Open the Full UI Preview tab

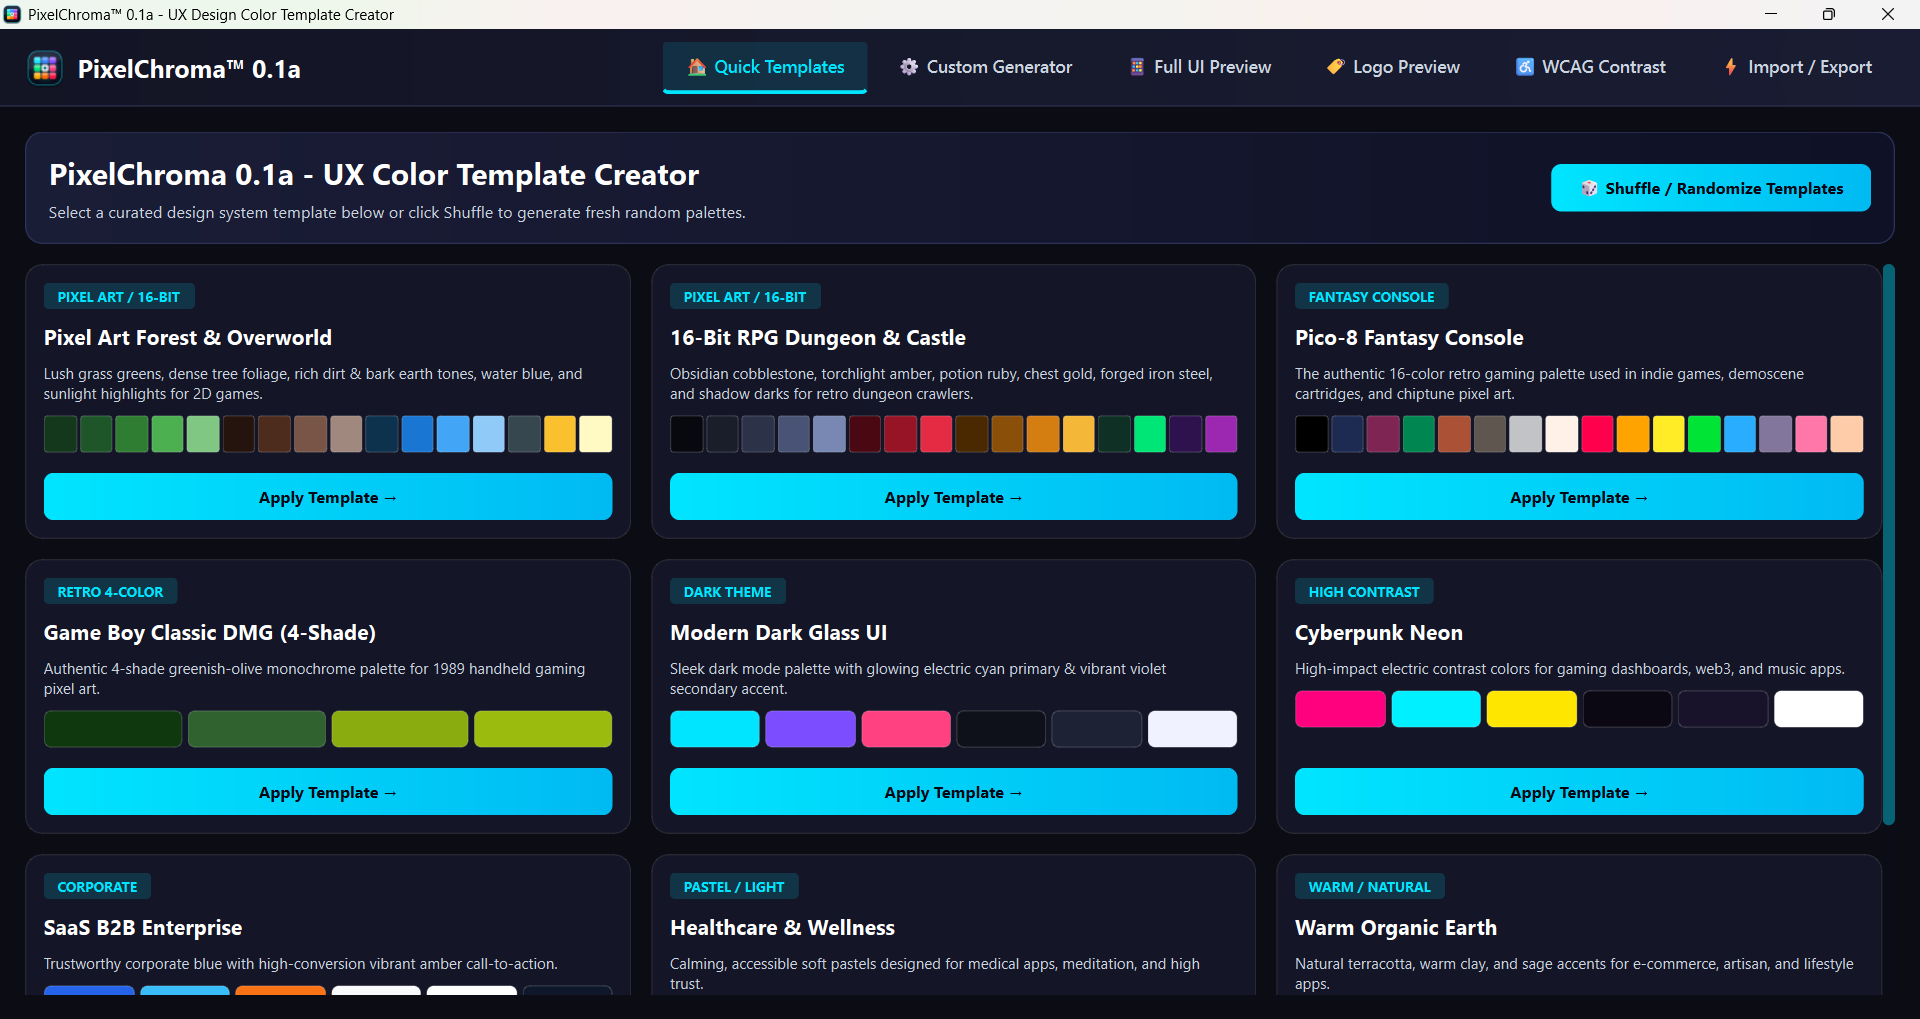[1200, 67]
